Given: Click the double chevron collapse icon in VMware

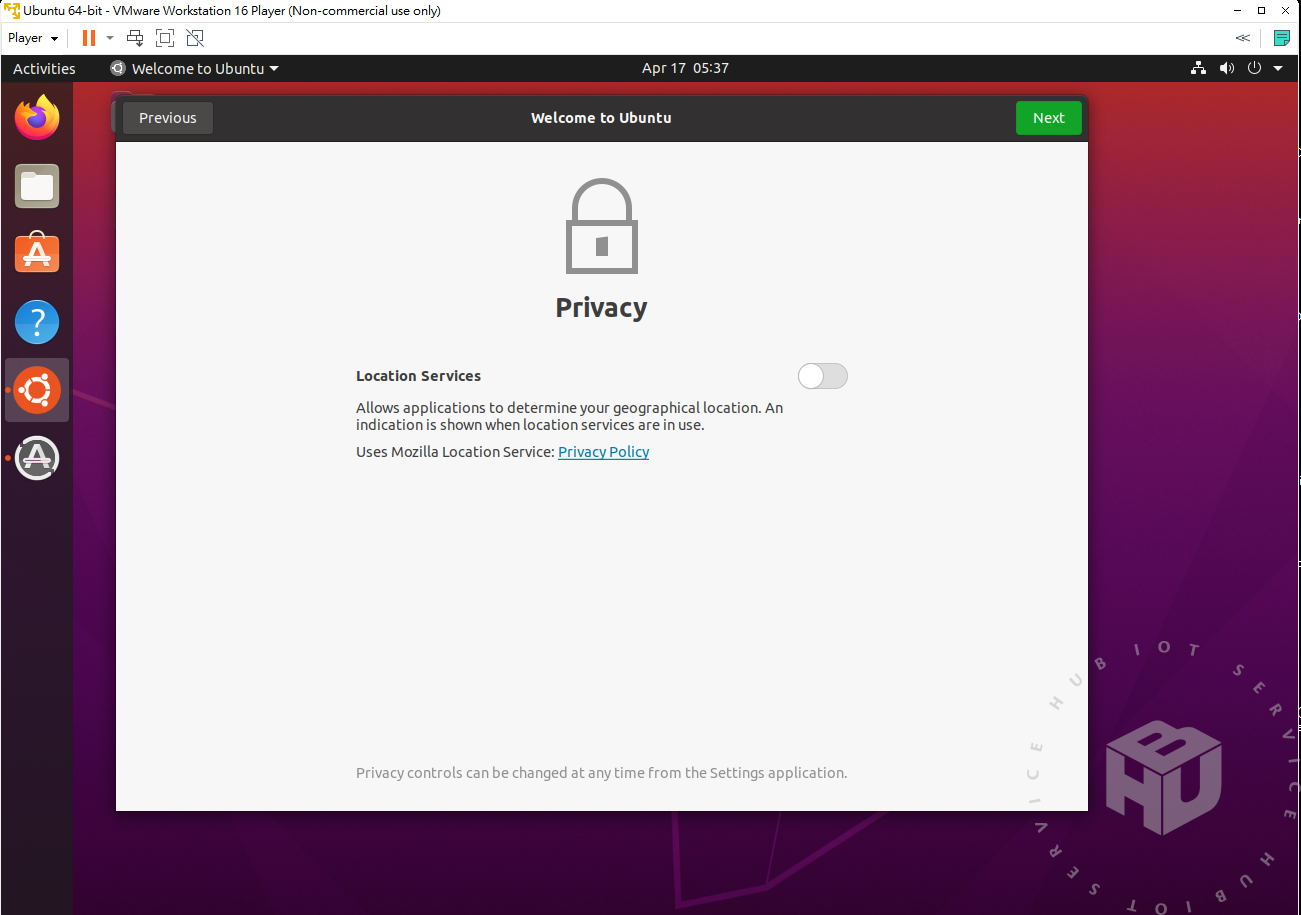Looking at the screenshot, I should [x=1242, y=38].
